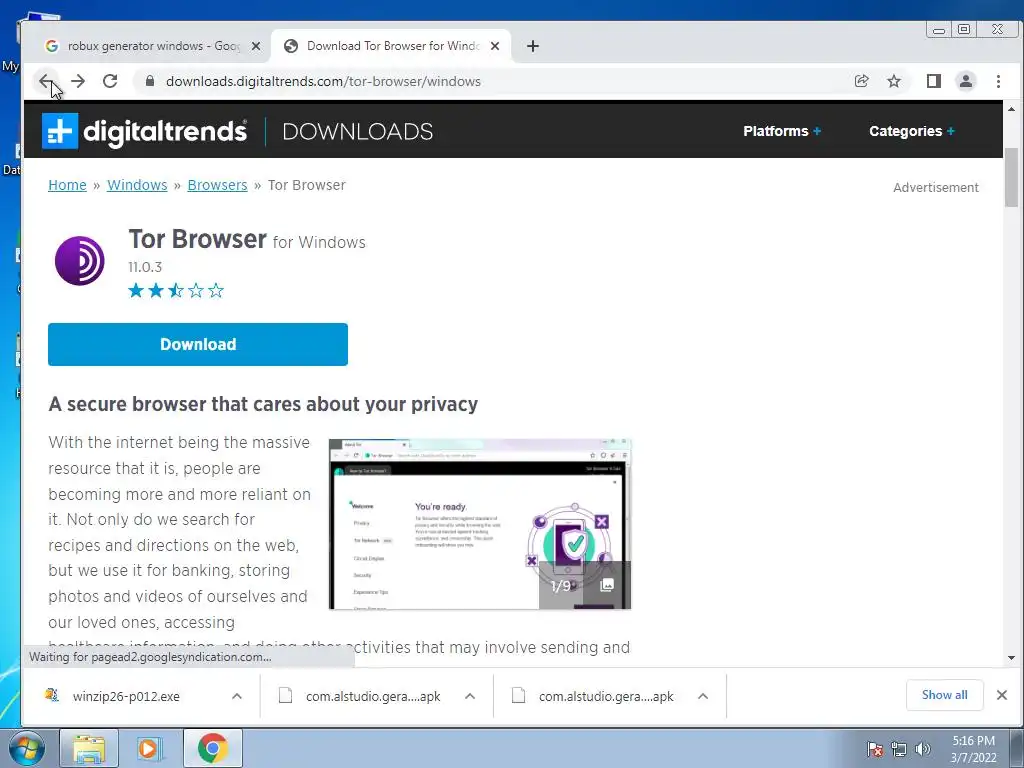Open Windows Media Player from the taskbar
The image size is (1024, 768).
click(x=150, y=748)
